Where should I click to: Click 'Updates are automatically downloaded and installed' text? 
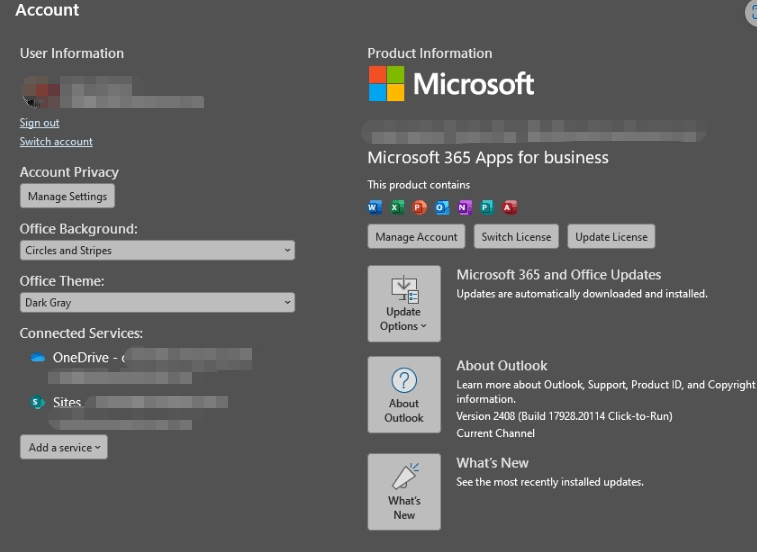click(582, 294)
